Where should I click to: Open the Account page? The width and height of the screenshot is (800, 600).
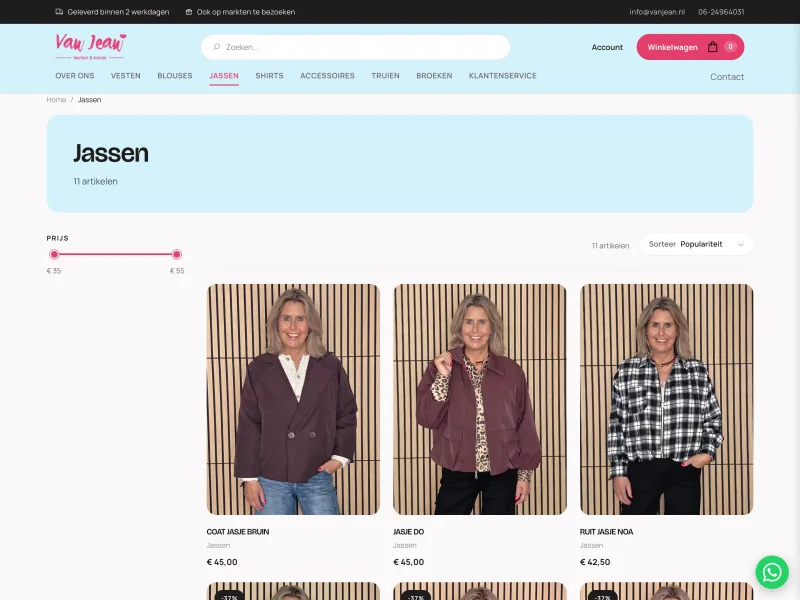tap(607, 47)
